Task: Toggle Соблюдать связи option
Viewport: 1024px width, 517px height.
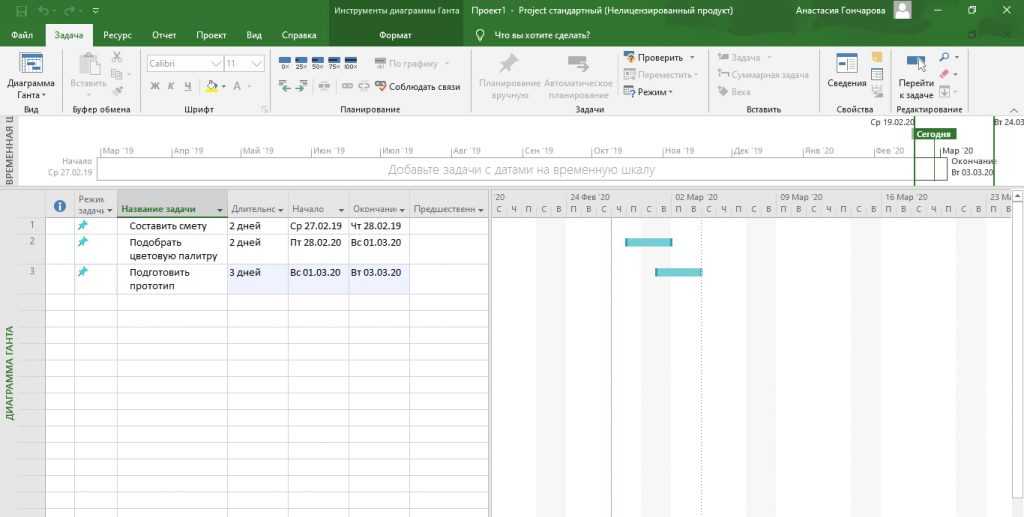Action: (417, 87)
